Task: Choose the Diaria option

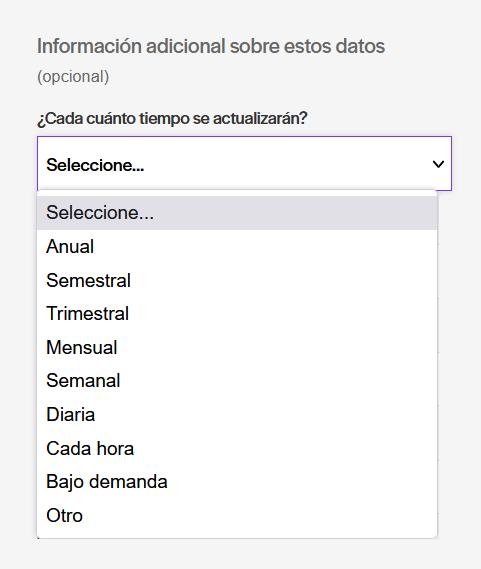Action: [237, 414]
